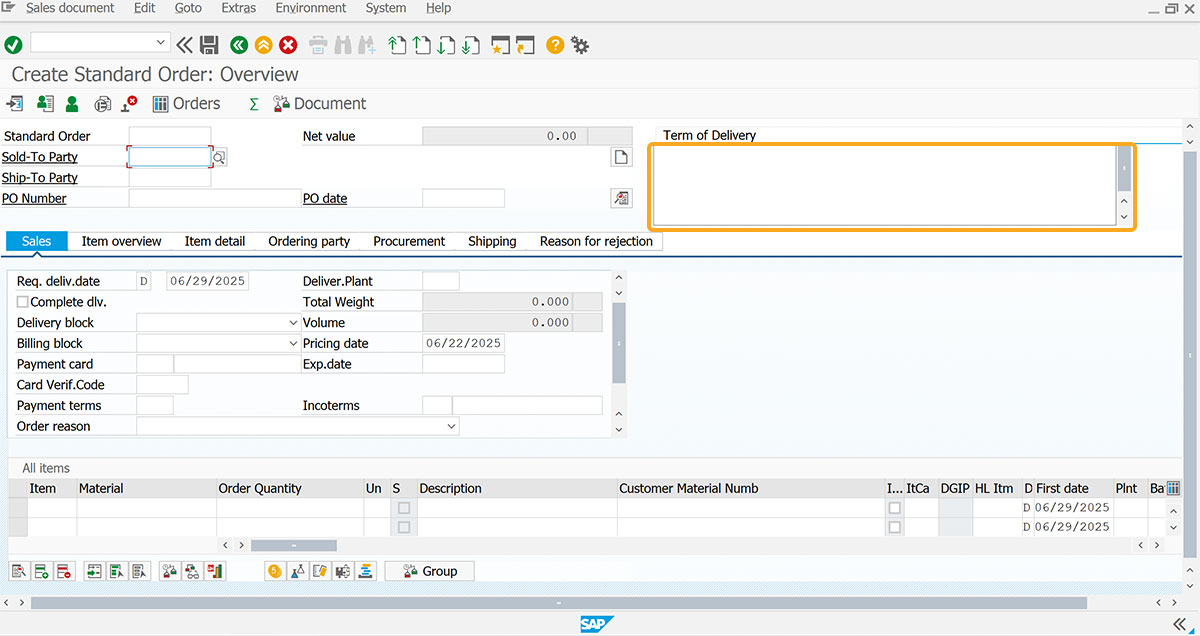This screenshot has width=1200, height=636.
Task: Switch to the Shipping tab
Action: pyautogui.click(x=492, y=241)
